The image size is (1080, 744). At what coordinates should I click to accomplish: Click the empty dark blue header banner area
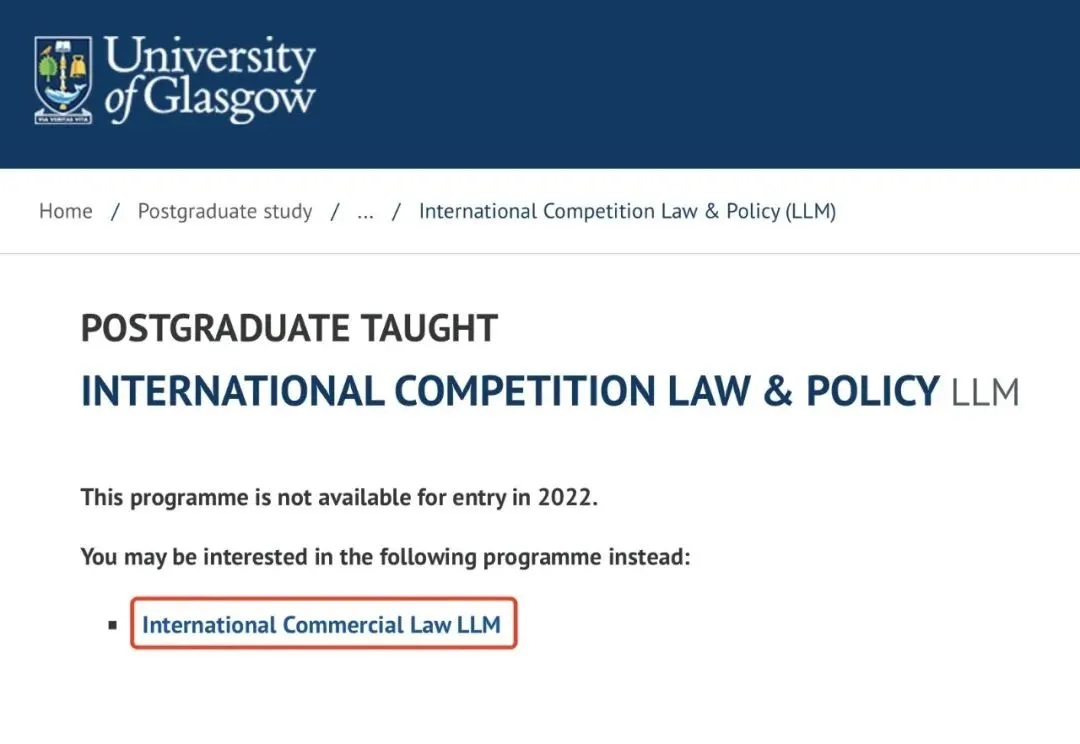pos(700,84)
